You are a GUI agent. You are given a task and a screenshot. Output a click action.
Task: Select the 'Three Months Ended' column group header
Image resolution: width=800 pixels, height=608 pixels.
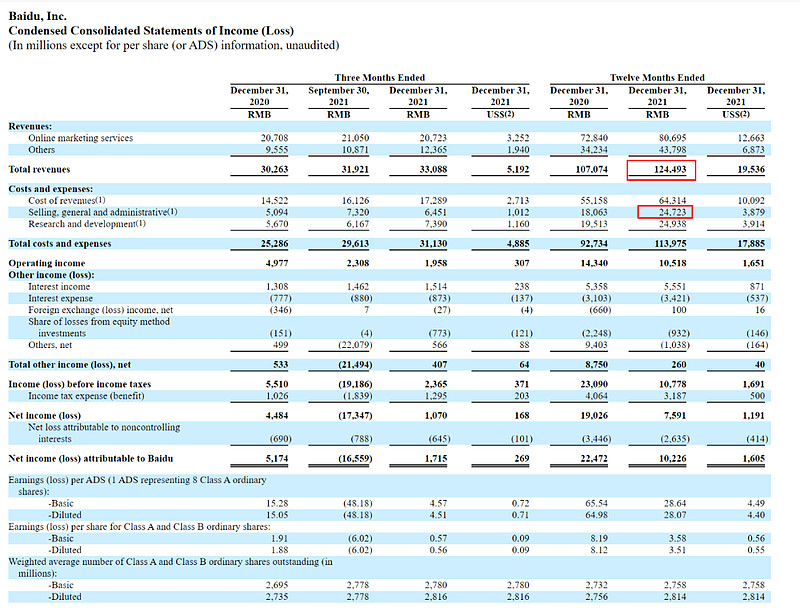[x=380, y=78]
